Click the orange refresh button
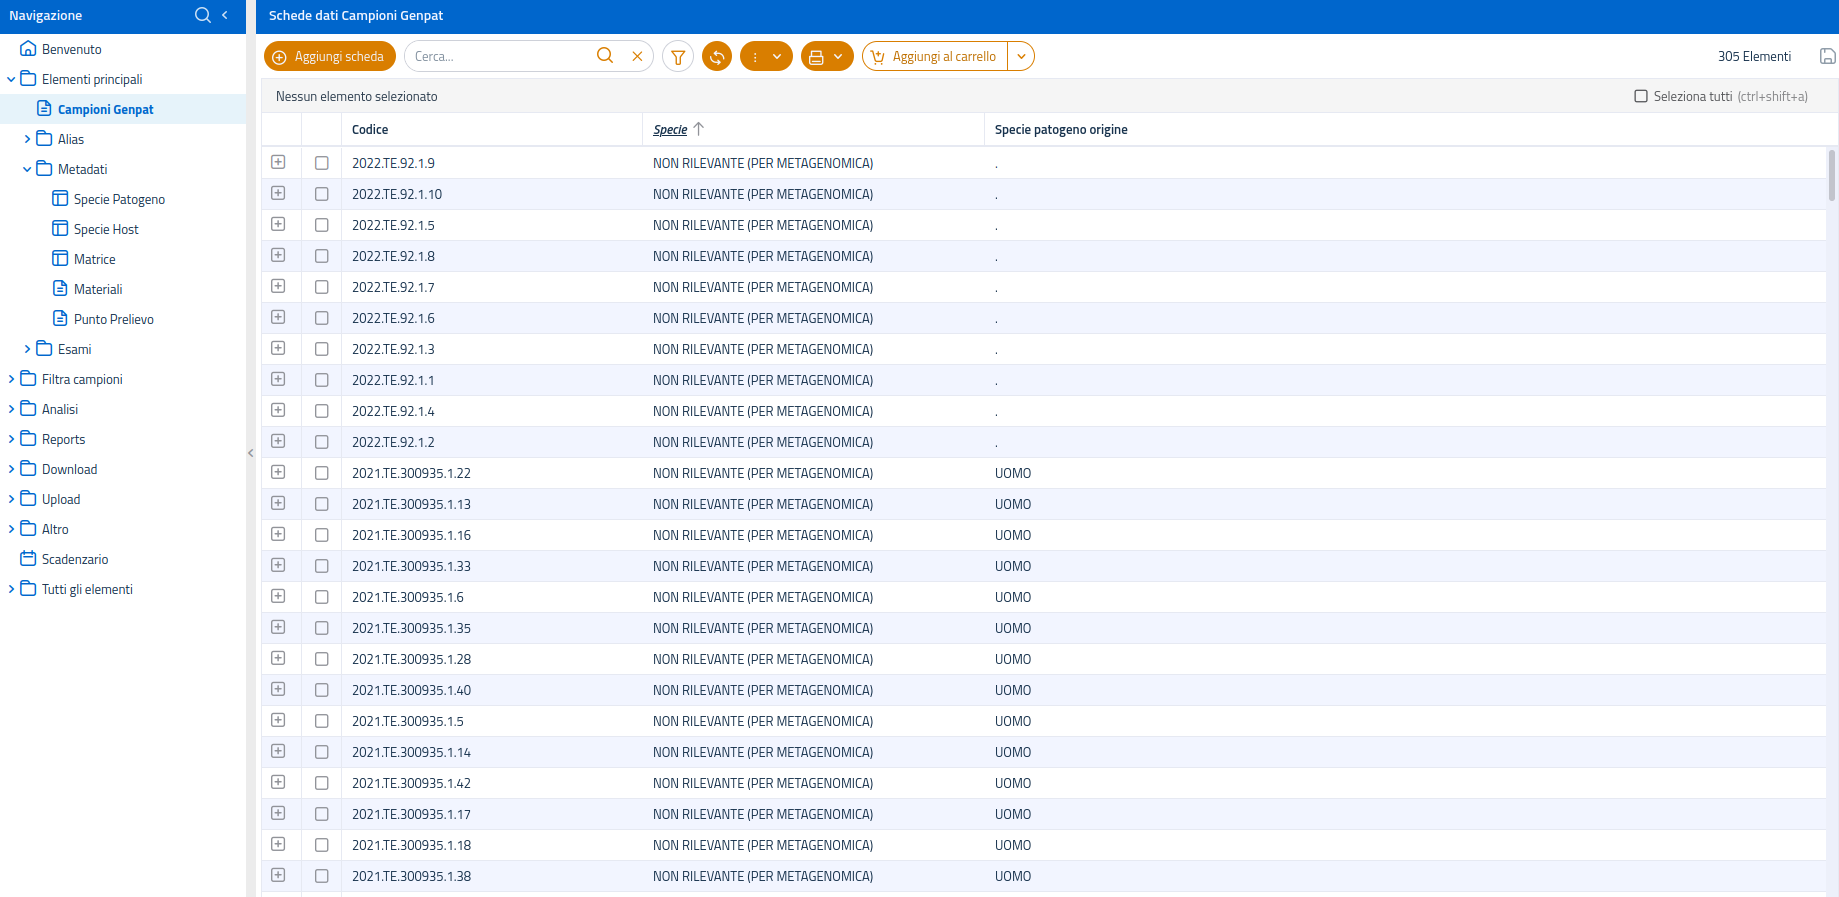 tap(717, 57)
